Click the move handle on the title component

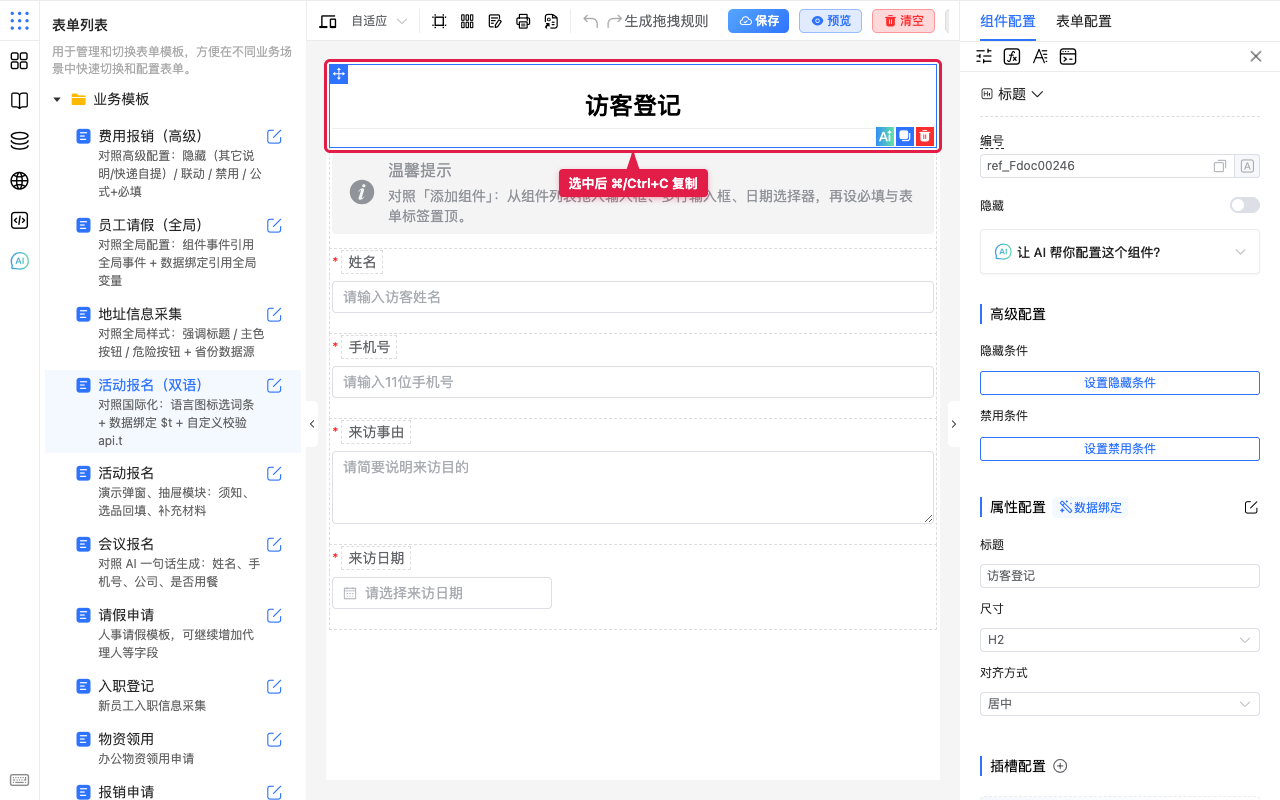[x=339, y=74]
